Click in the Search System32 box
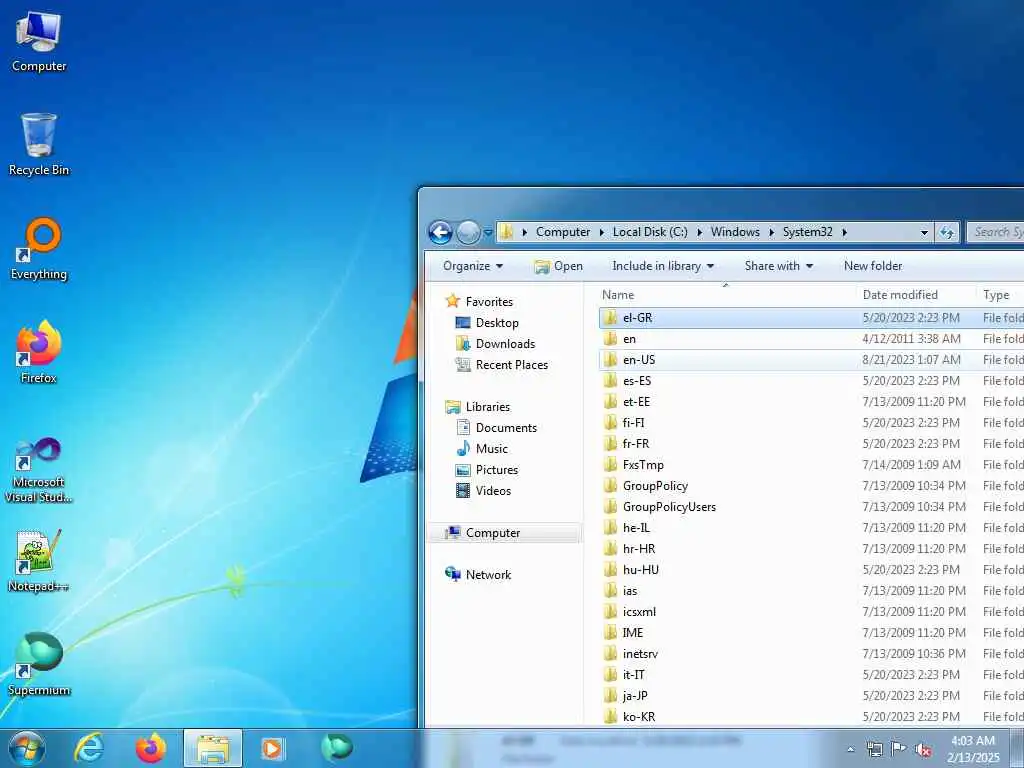The image size is (1024, 768). click(x=995, y=232)
